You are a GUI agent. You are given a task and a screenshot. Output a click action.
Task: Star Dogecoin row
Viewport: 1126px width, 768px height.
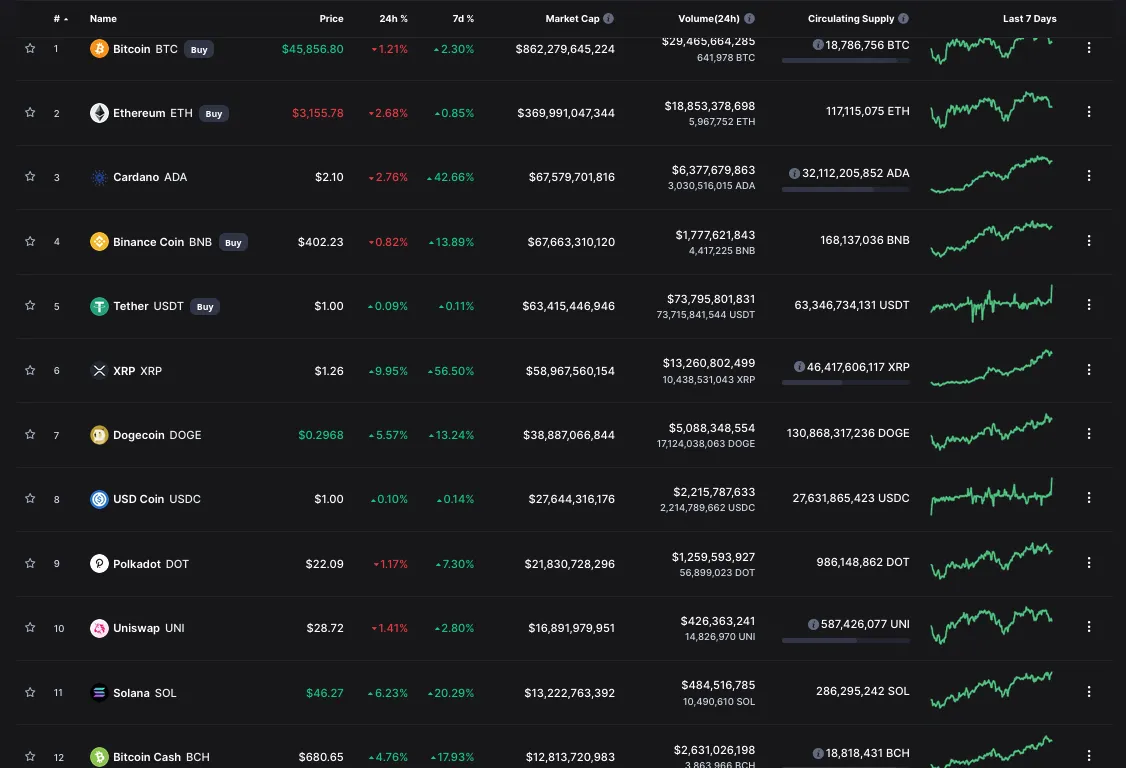[x=30, y=434]
